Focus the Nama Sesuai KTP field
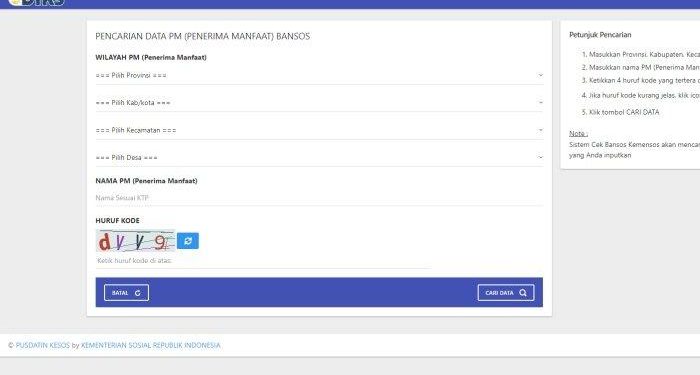This screenshot has width=700, height=375. [x=319, y=198]
